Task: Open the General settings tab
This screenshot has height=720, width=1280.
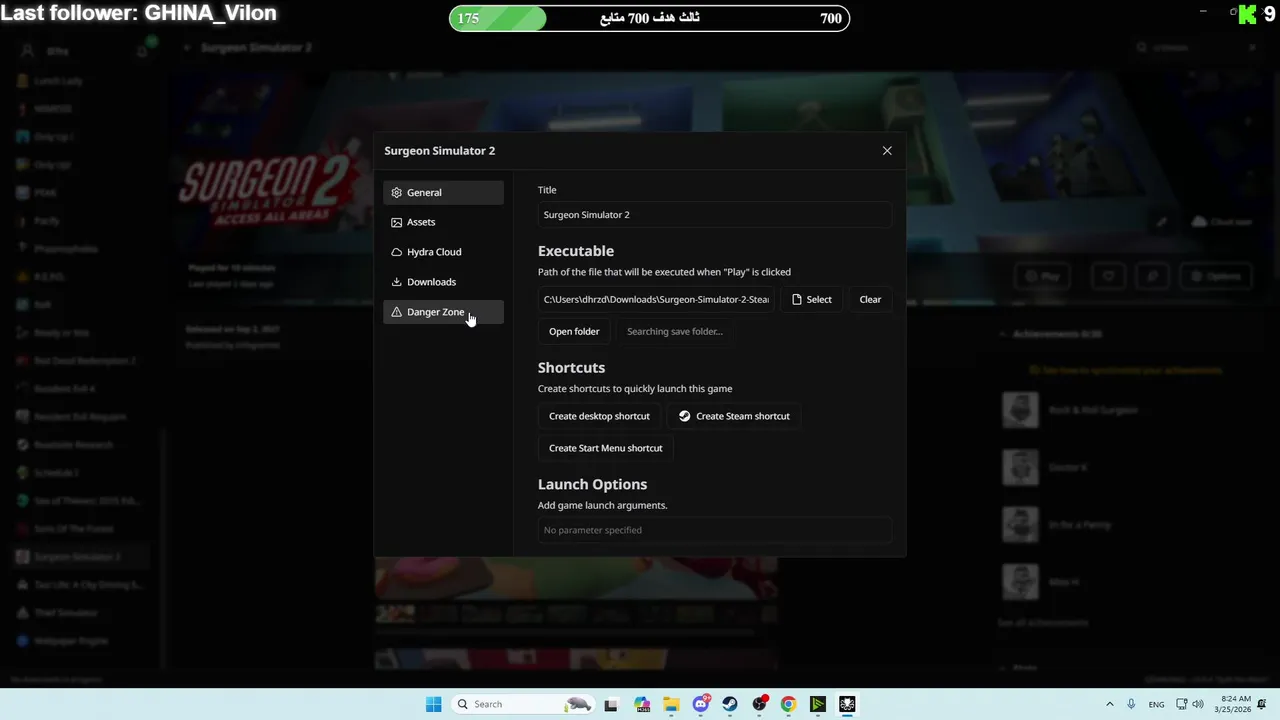Action: pos(443,192)
